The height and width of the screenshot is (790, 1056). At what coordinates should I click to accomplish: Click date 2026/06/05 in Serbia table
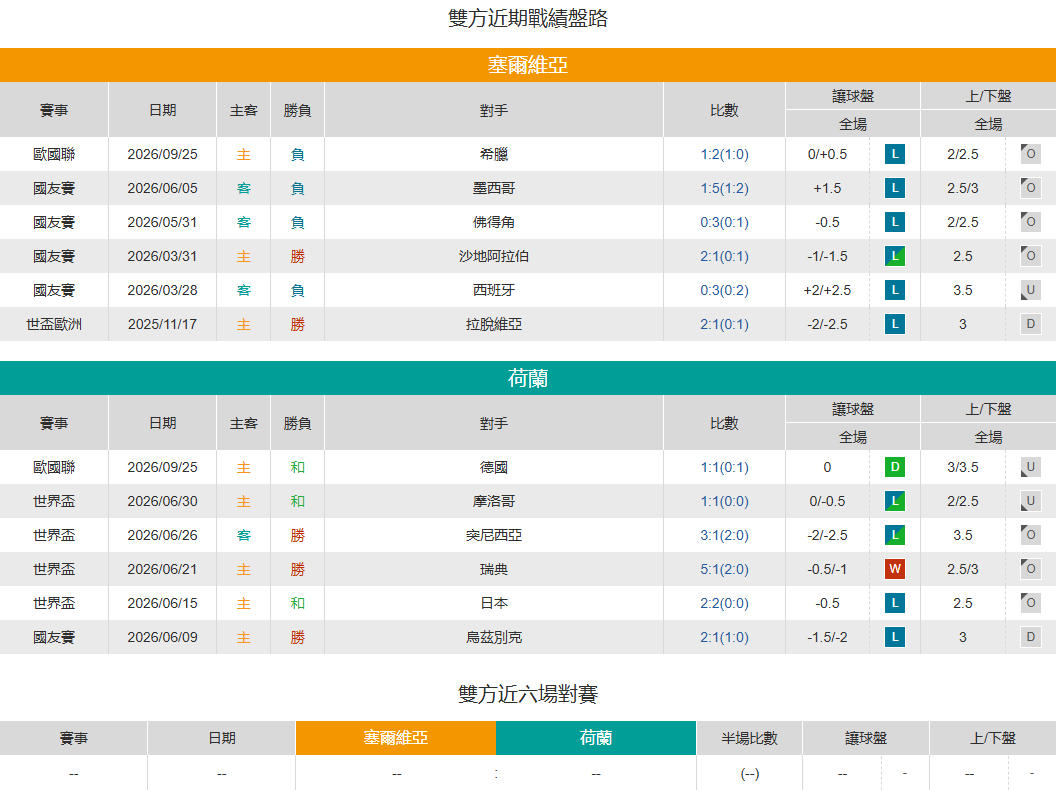point(162,188)
